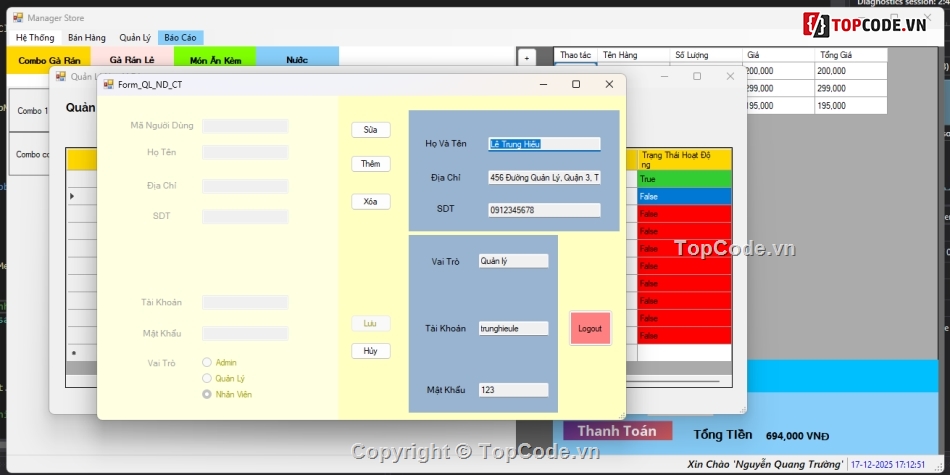The image size is (950, 475).
Task: Open the Bán Hàng menu
Action: pos(87,38)
